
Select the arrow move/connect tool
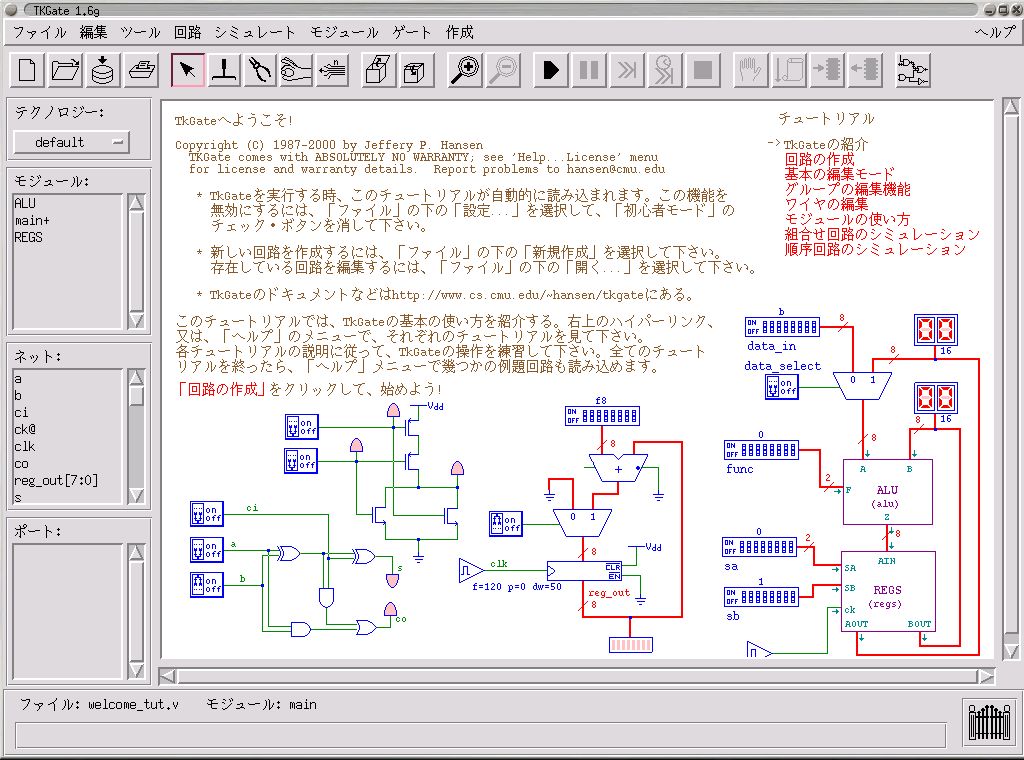(187, 70)
